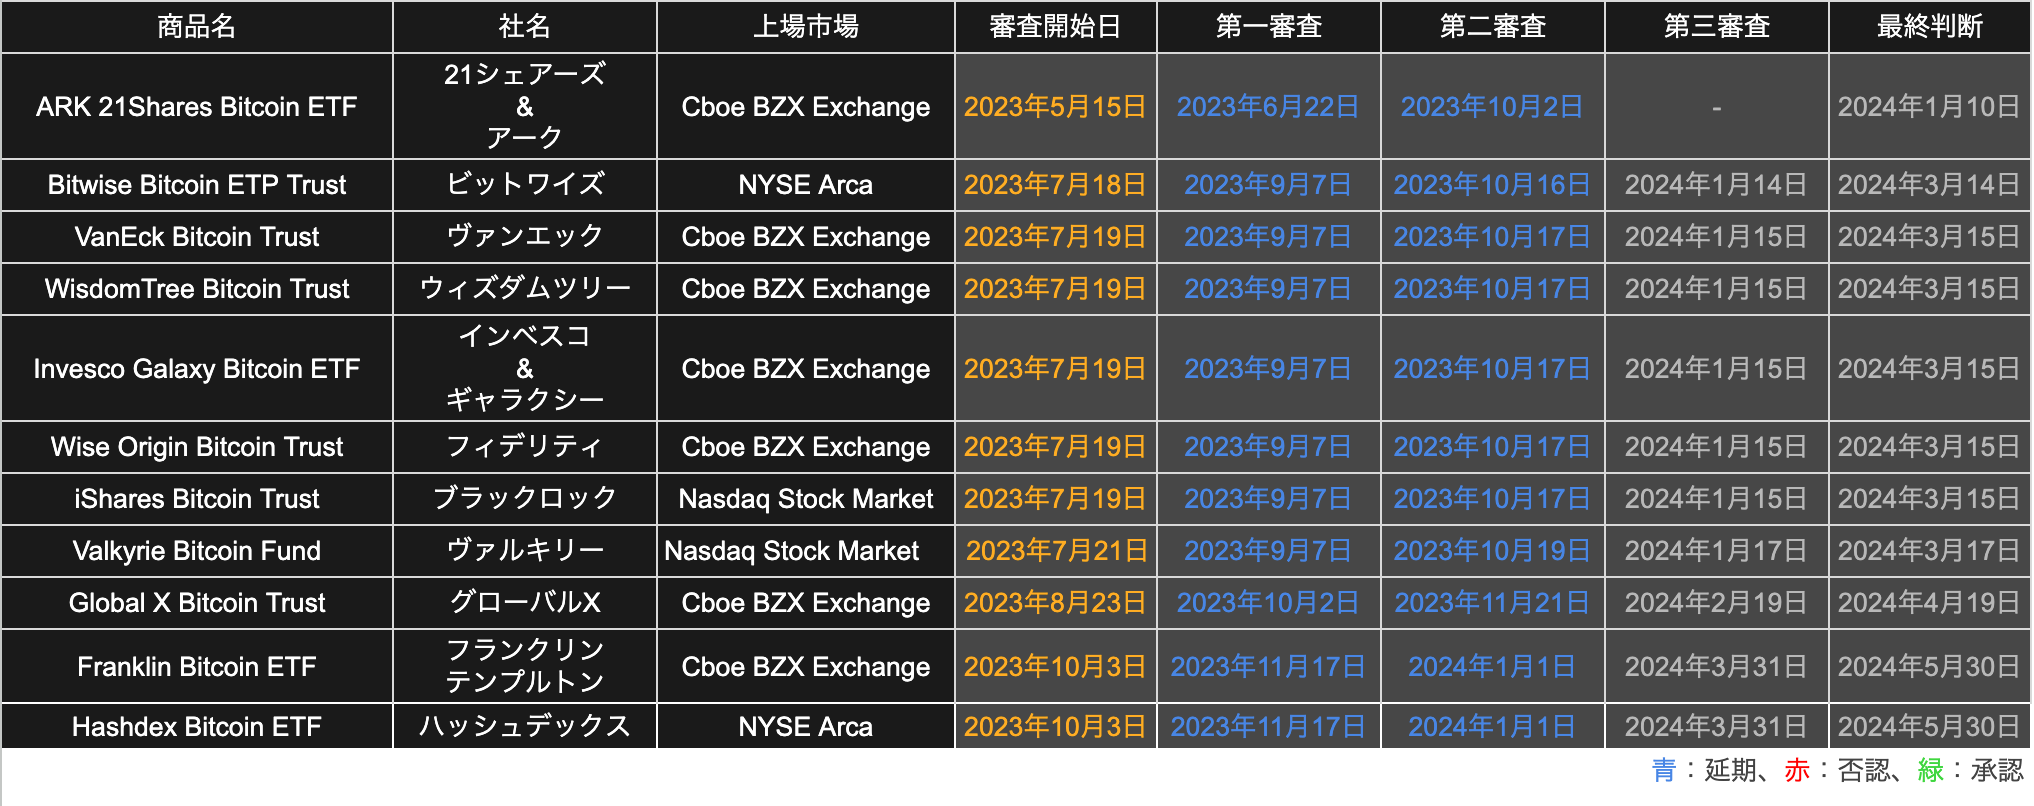Select the 2024年1月10日 final decision date
This screenshot has width=2034, height=806.
(x=1929, y=107)
